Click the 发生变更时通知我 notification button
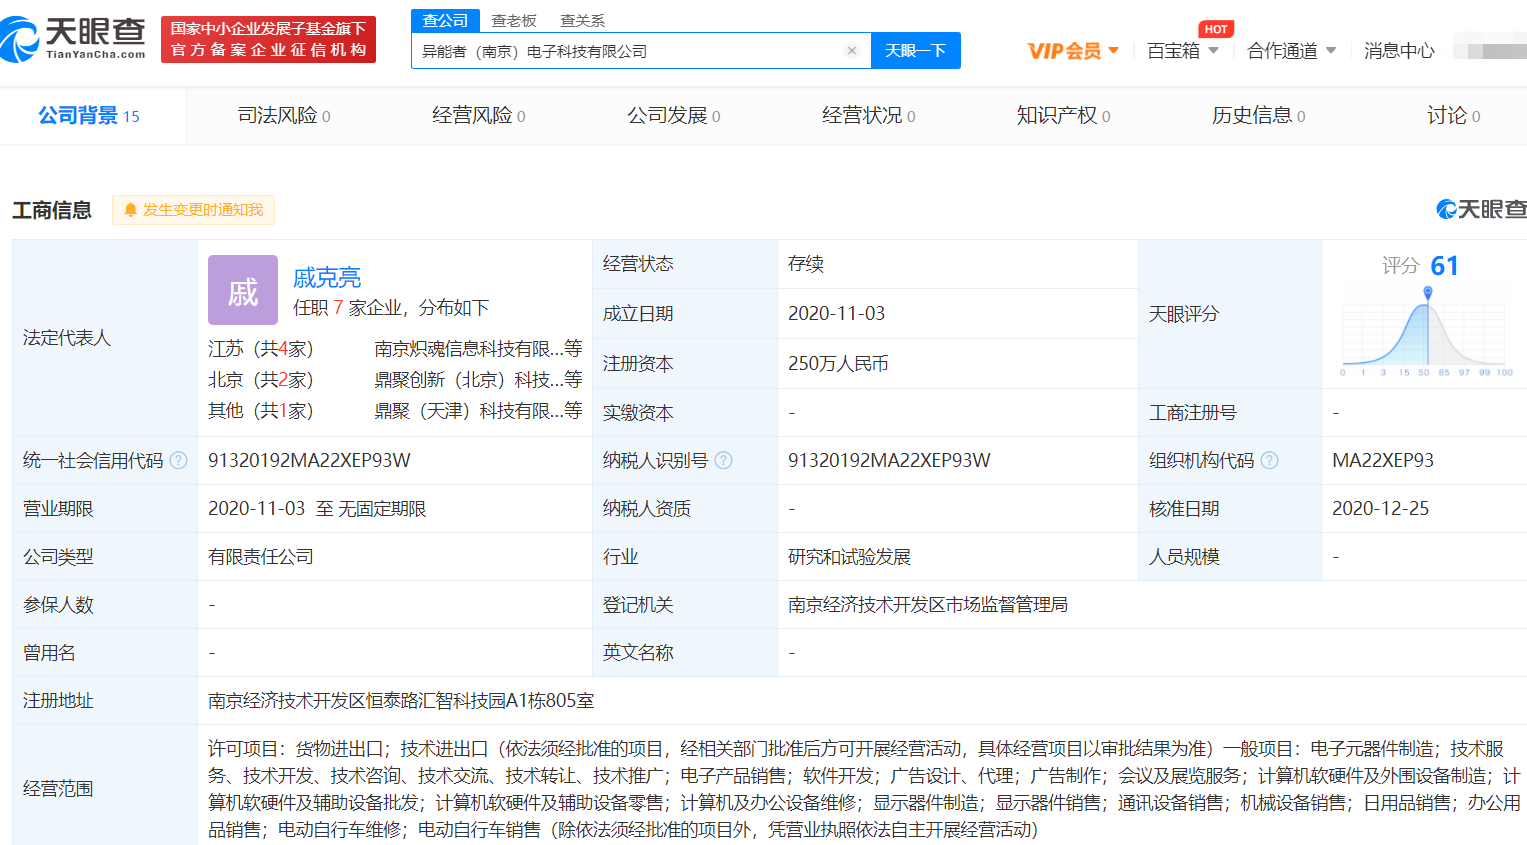 tap(193, 210)
